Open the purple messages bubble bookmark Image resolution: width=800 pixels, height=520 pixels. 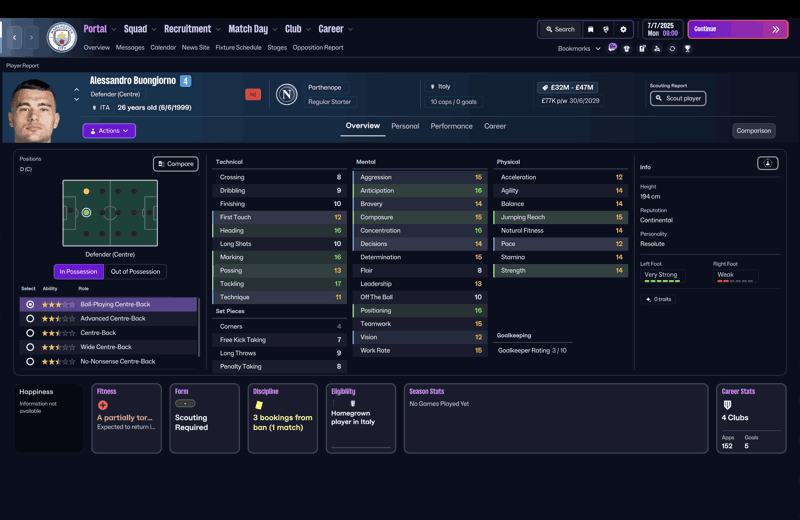click(x=612, y=48)
